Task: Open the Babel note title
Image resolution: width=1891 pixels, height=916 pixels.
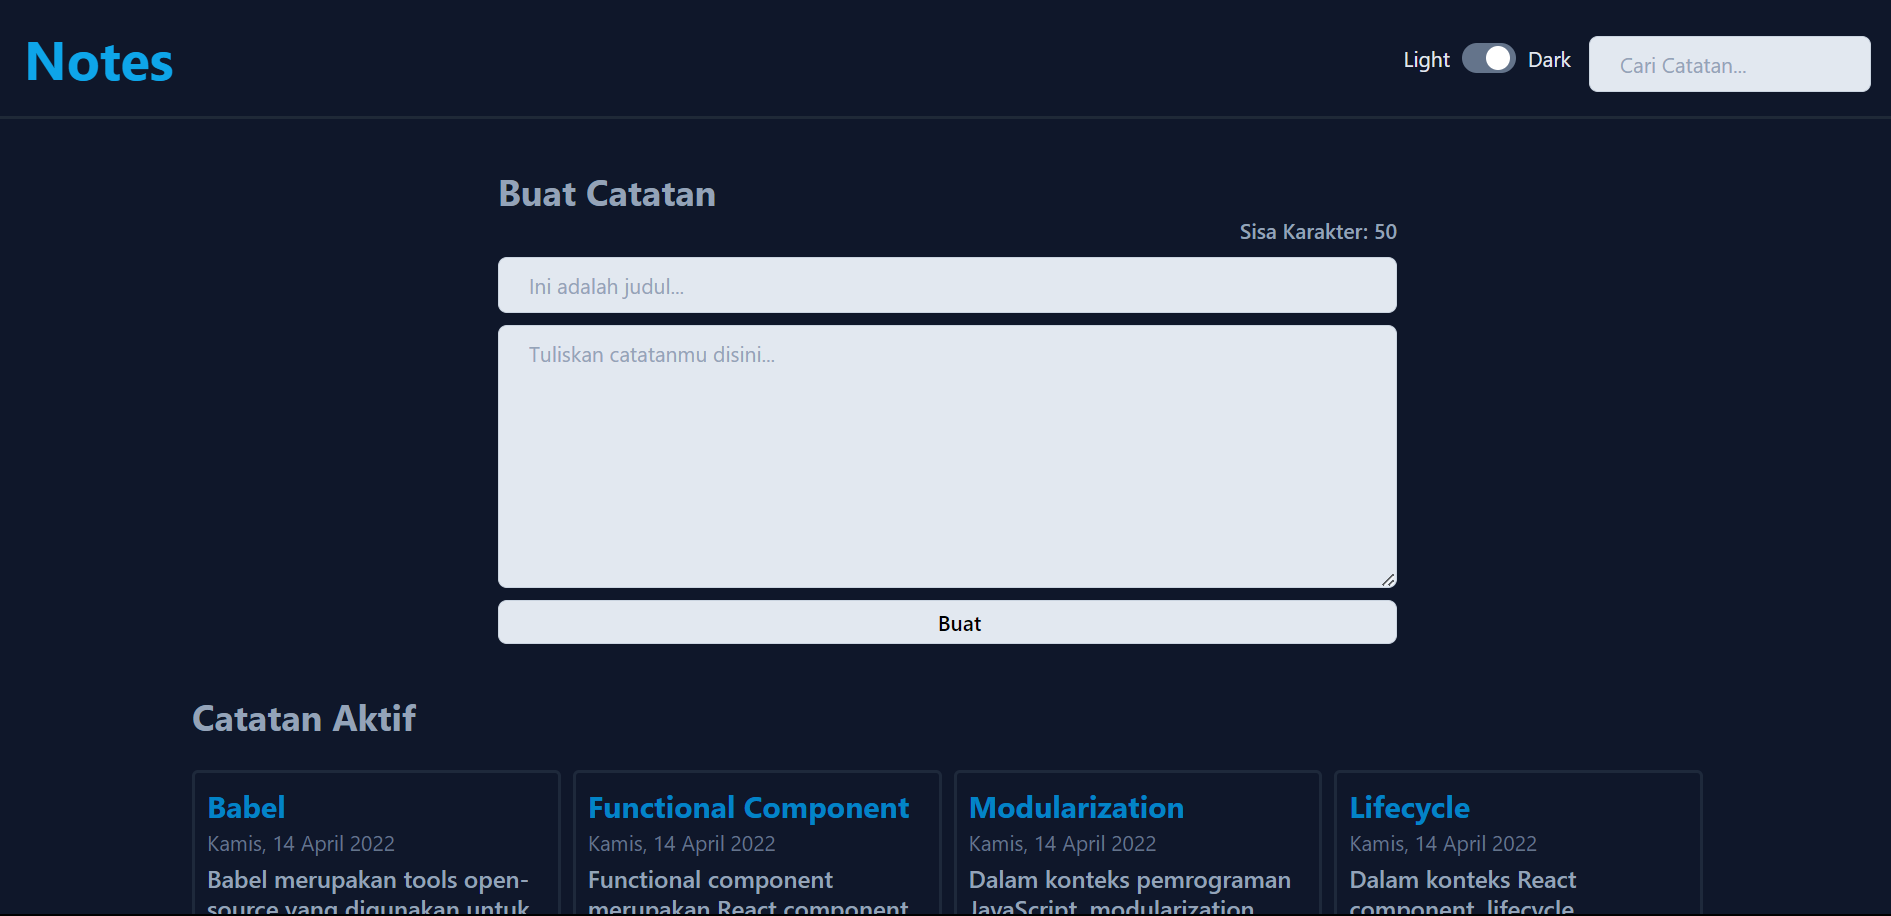Action: 246,807
